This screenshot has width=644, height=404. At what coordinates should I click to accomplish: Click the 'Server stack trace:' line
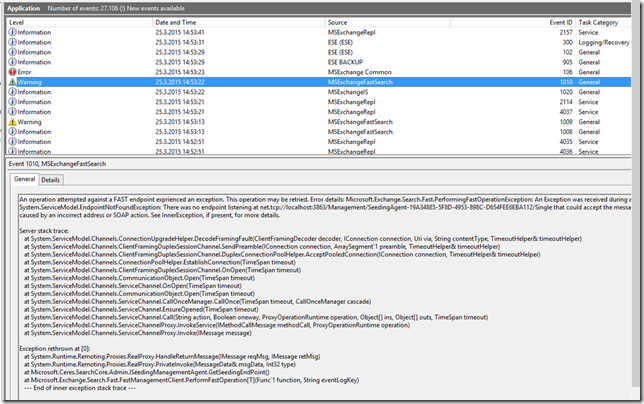point(44,231)
